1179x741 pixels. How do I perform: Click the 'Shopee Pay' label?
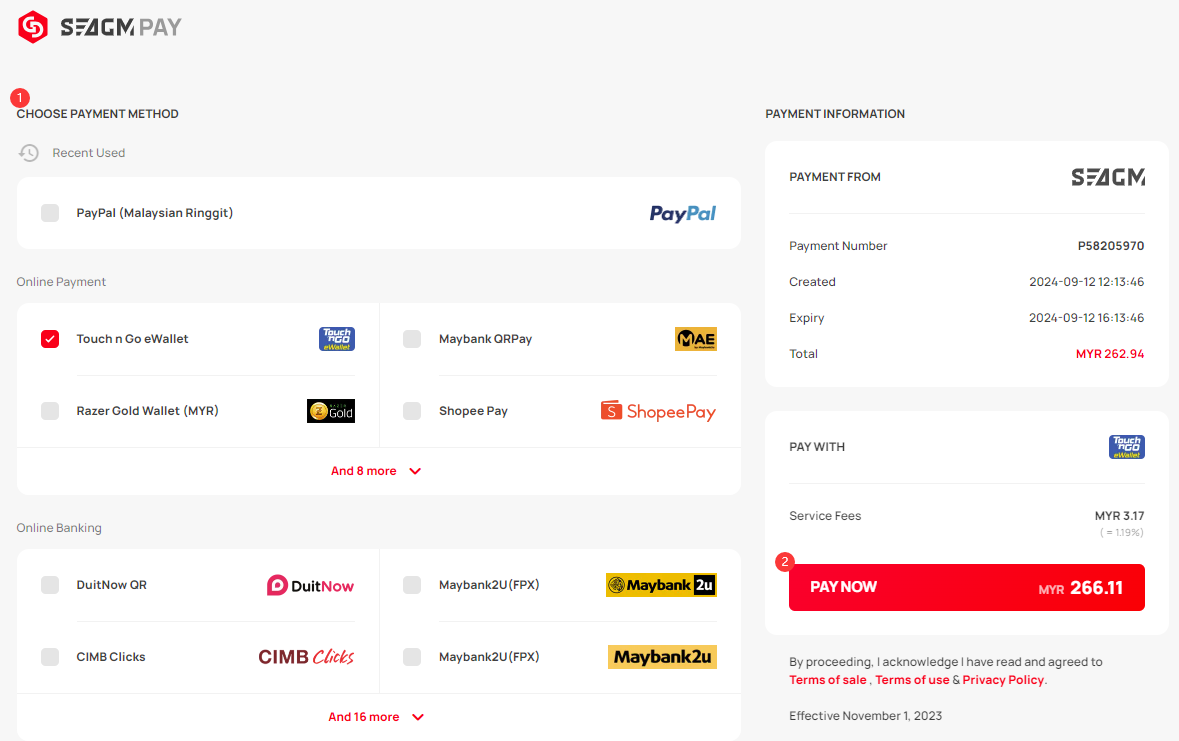(x=474, y=411)
